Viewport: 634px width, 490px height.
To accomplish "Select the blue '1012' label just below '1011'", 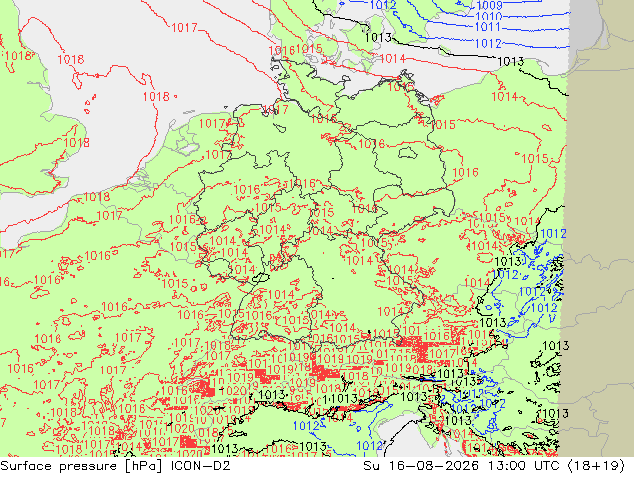I will 488,43.
